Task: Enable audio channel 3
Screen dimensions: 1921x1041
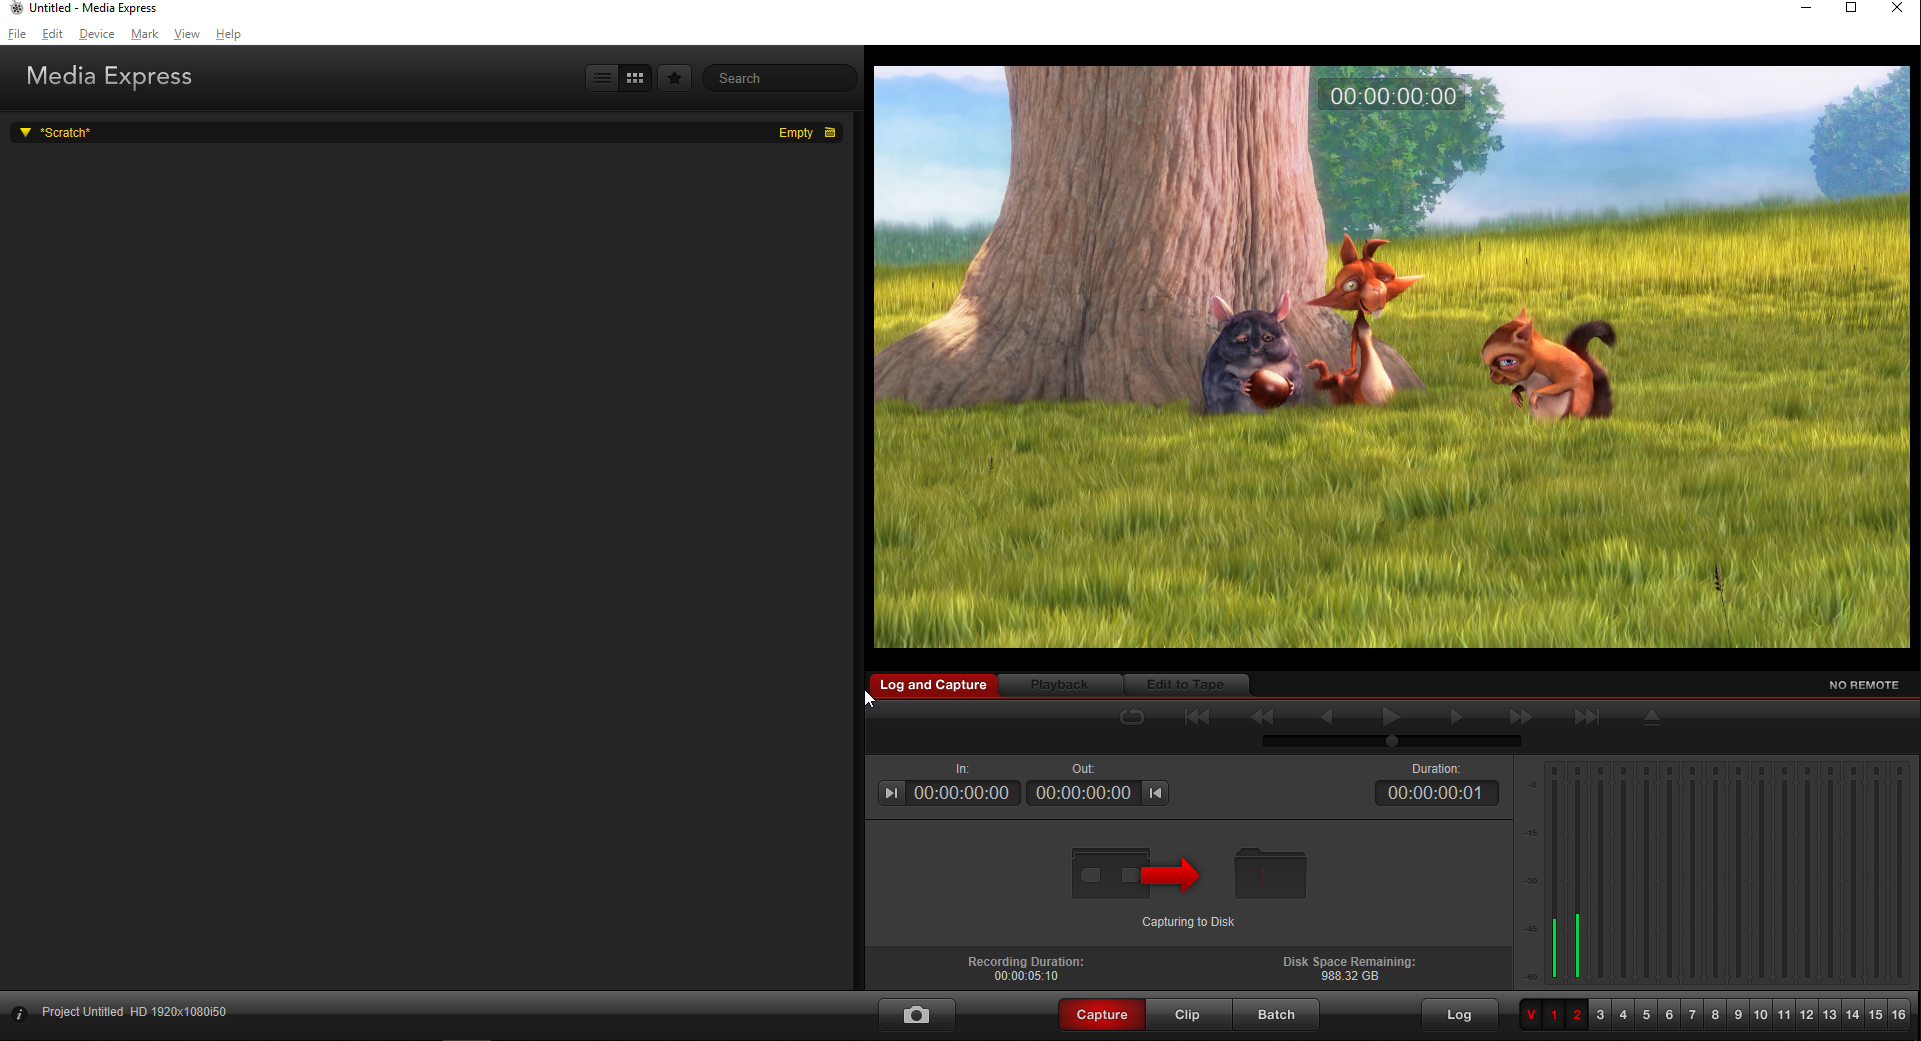Action: pos(1600,1015)
